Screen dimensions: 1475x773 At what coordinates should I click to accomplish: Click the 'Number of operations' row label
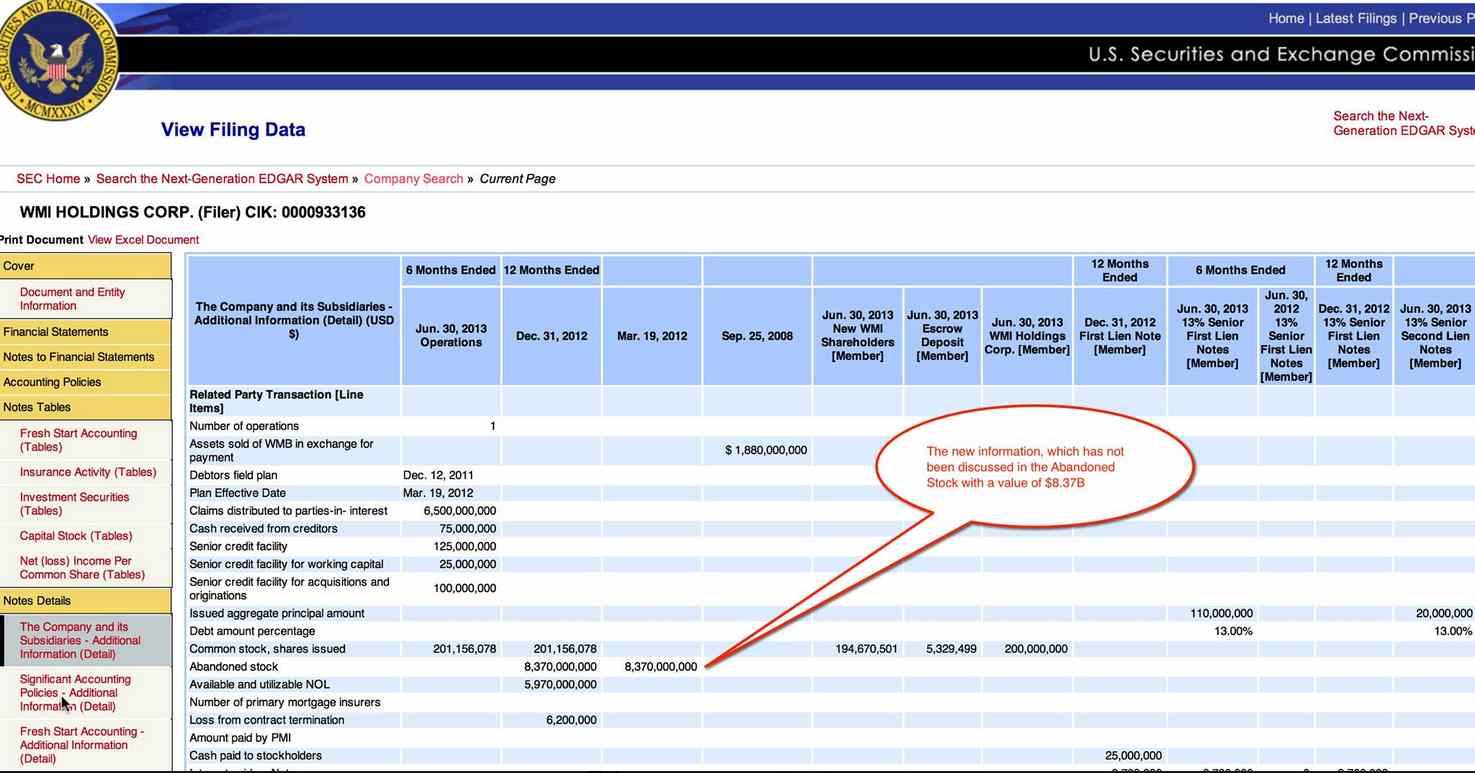click(x=244, y=426)
